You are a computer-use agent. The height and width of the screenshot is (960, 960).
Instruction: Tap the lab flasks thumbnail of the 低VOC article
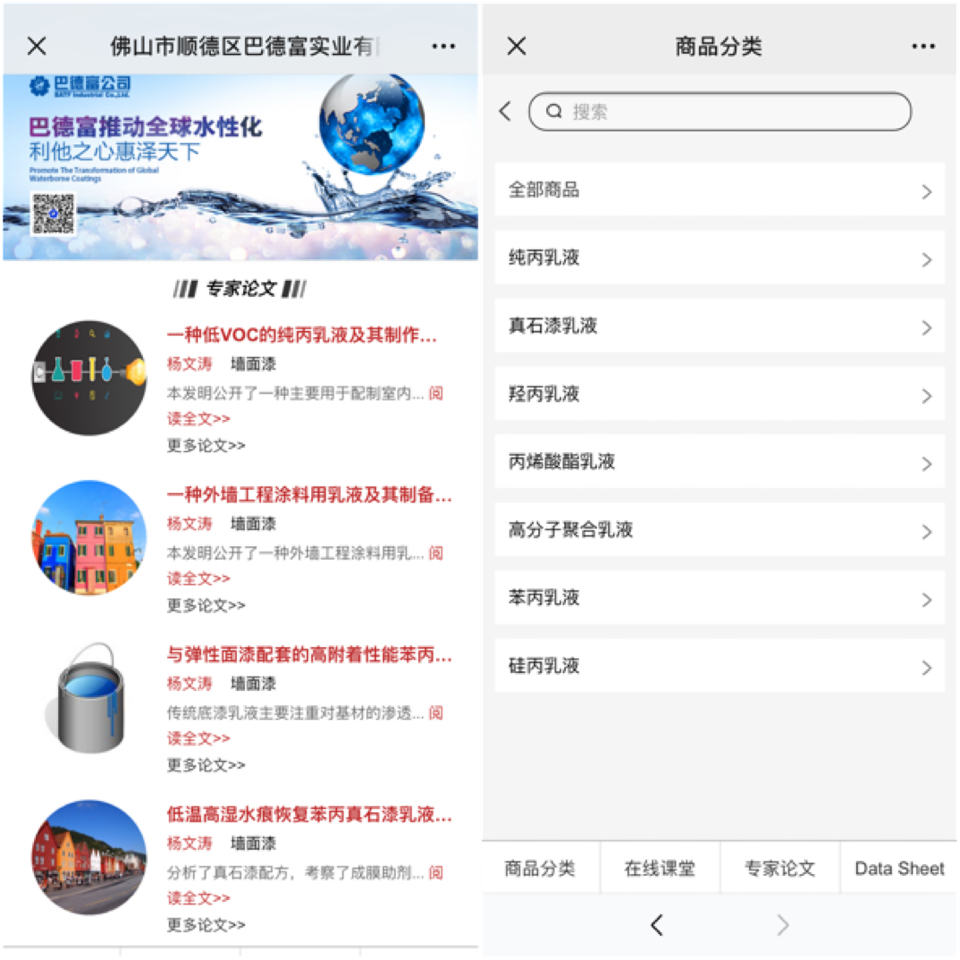pos(89,378)
